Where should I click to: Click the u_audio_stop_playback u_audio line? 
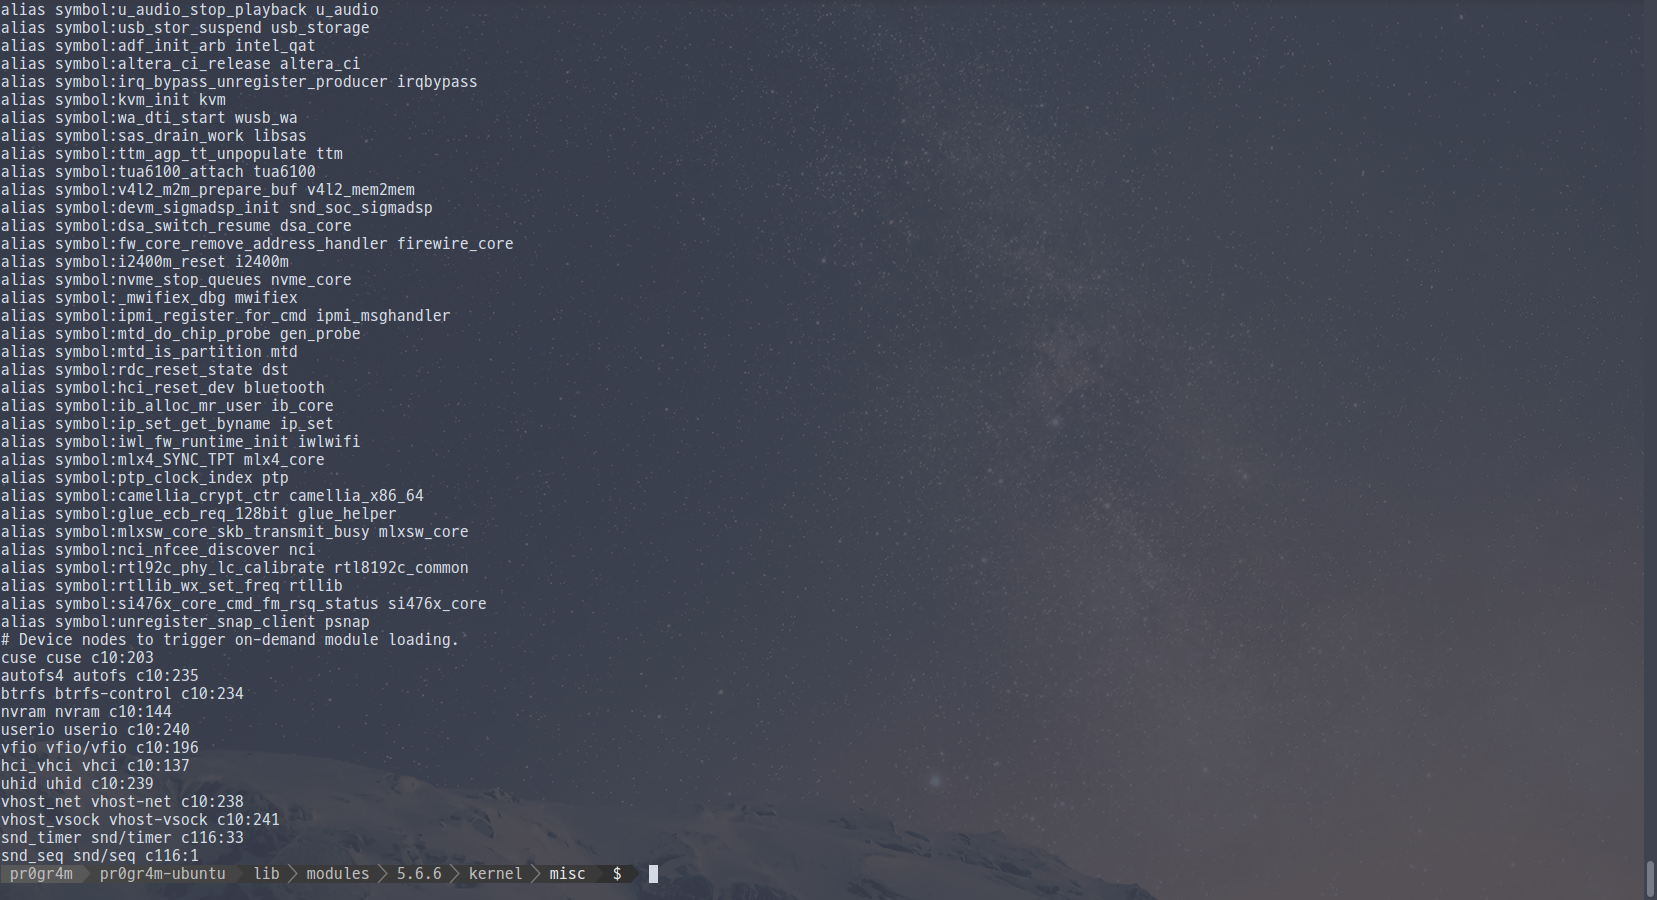tap(190, 10)
